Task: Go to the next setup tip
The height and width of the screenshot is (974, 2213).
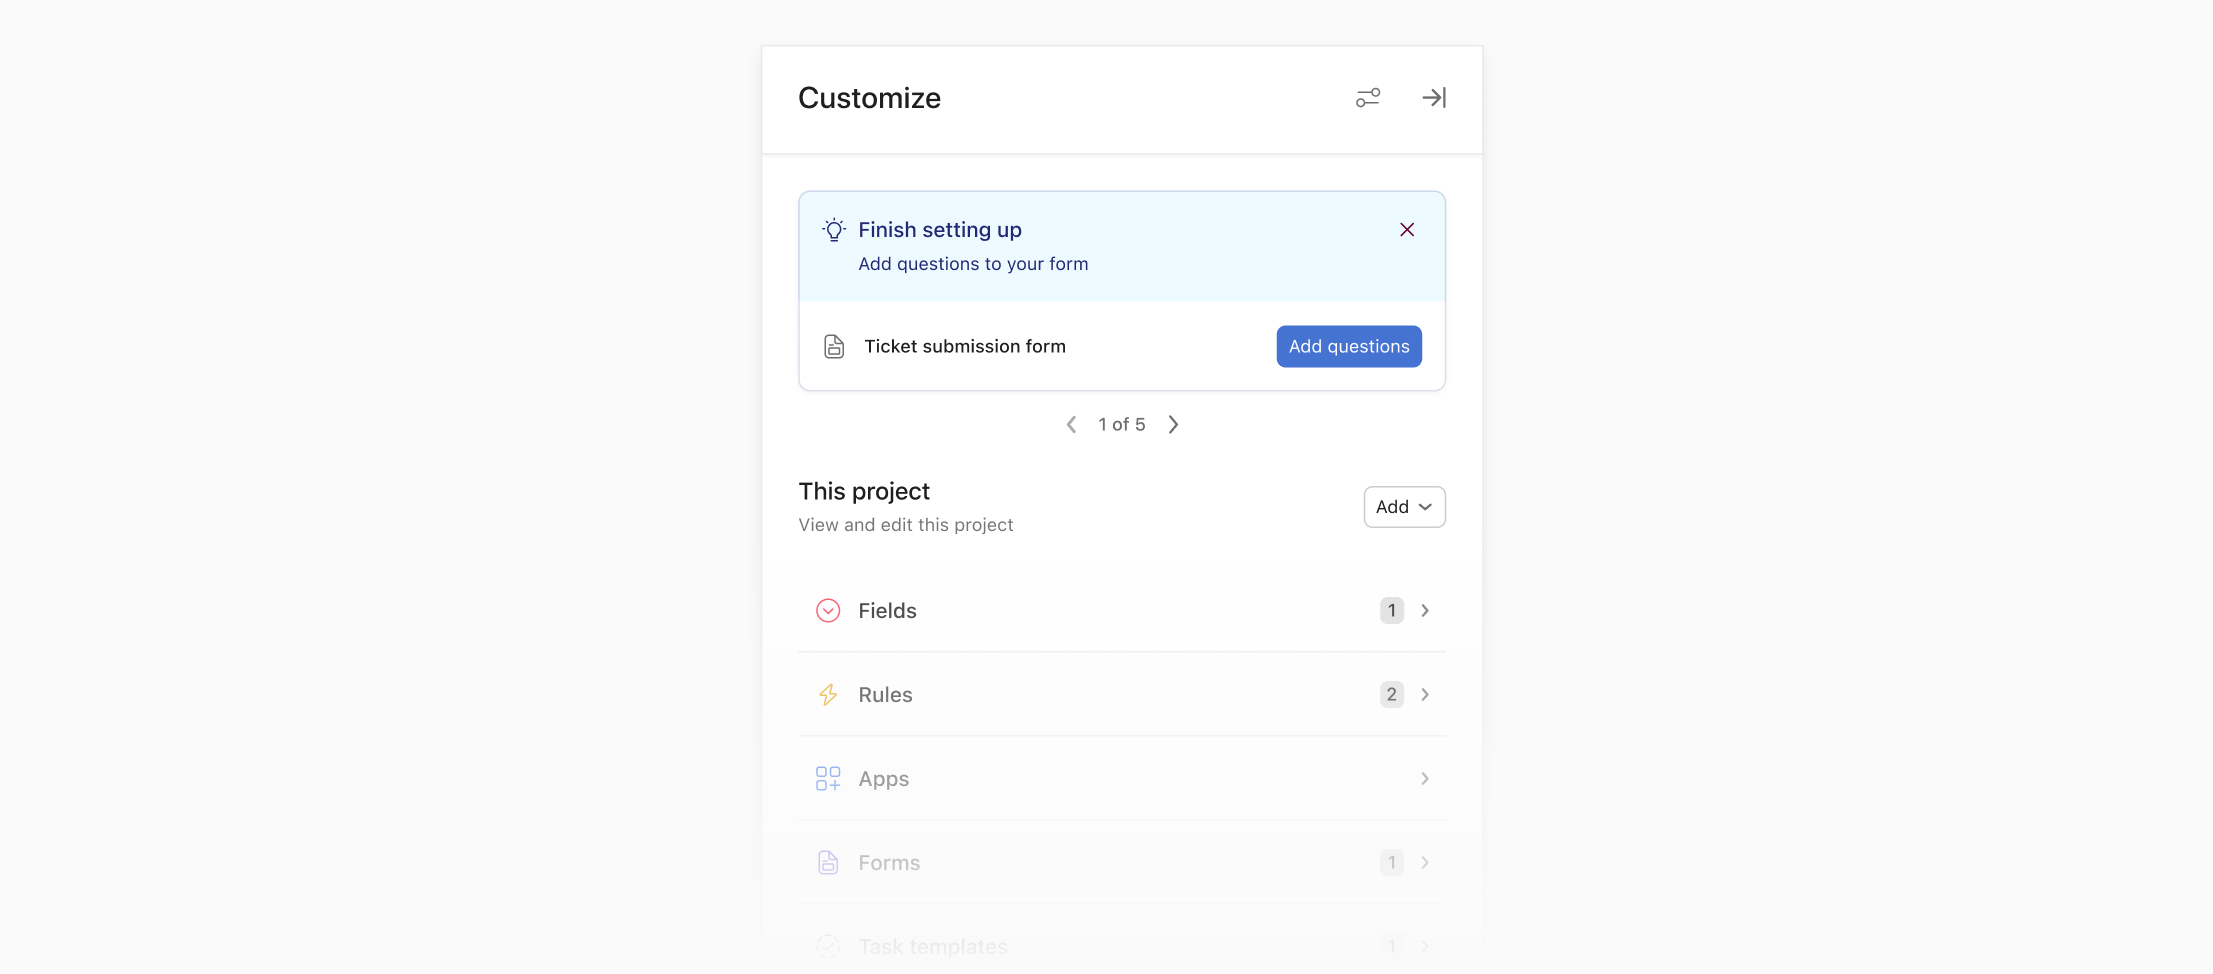Action: click(x=1174, y=425)
